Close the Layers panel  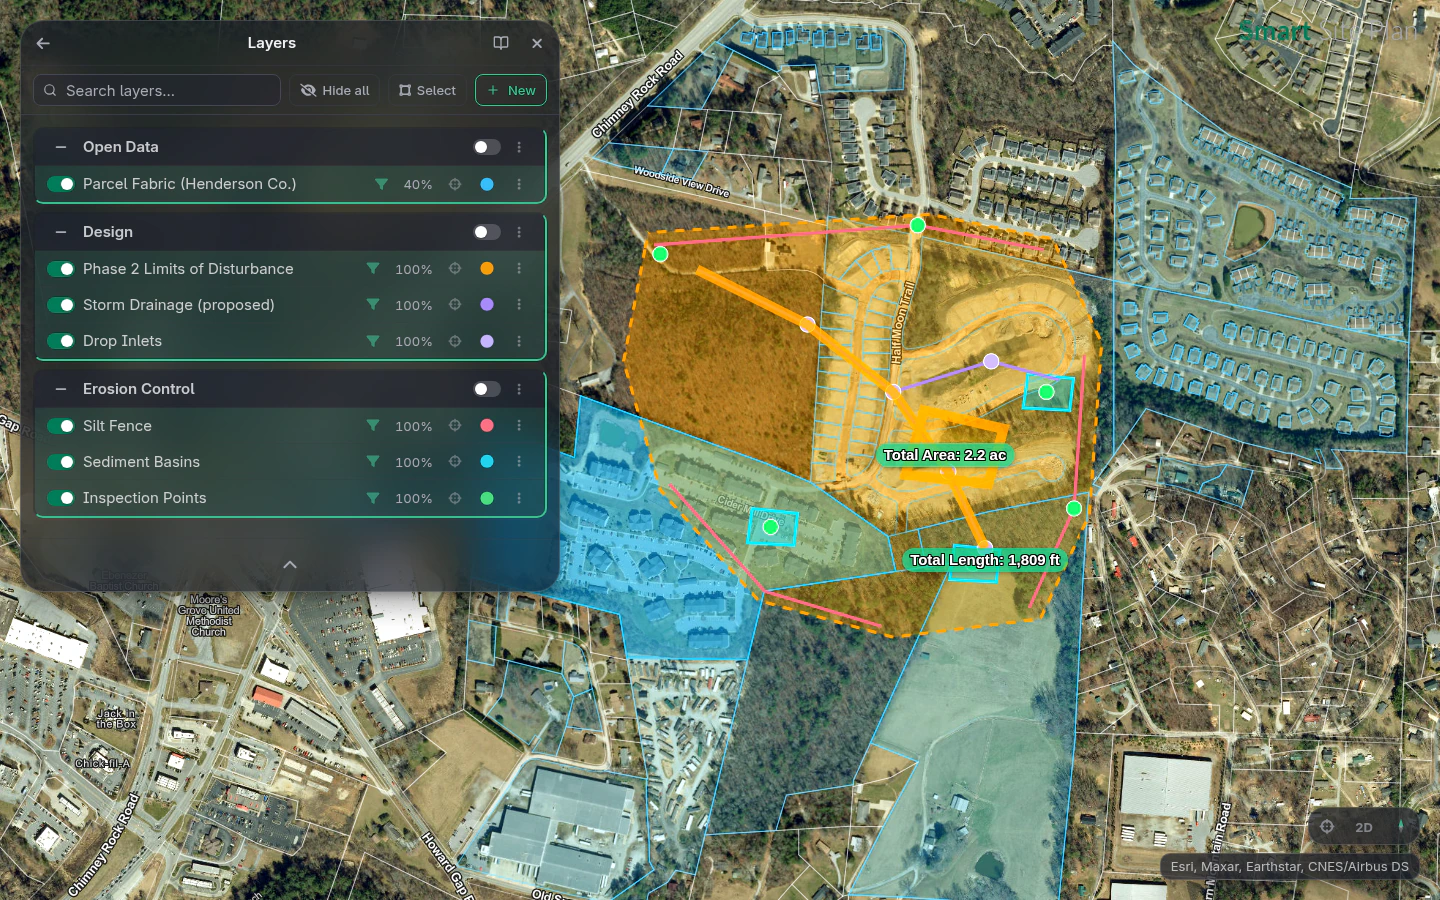(537, 43)
